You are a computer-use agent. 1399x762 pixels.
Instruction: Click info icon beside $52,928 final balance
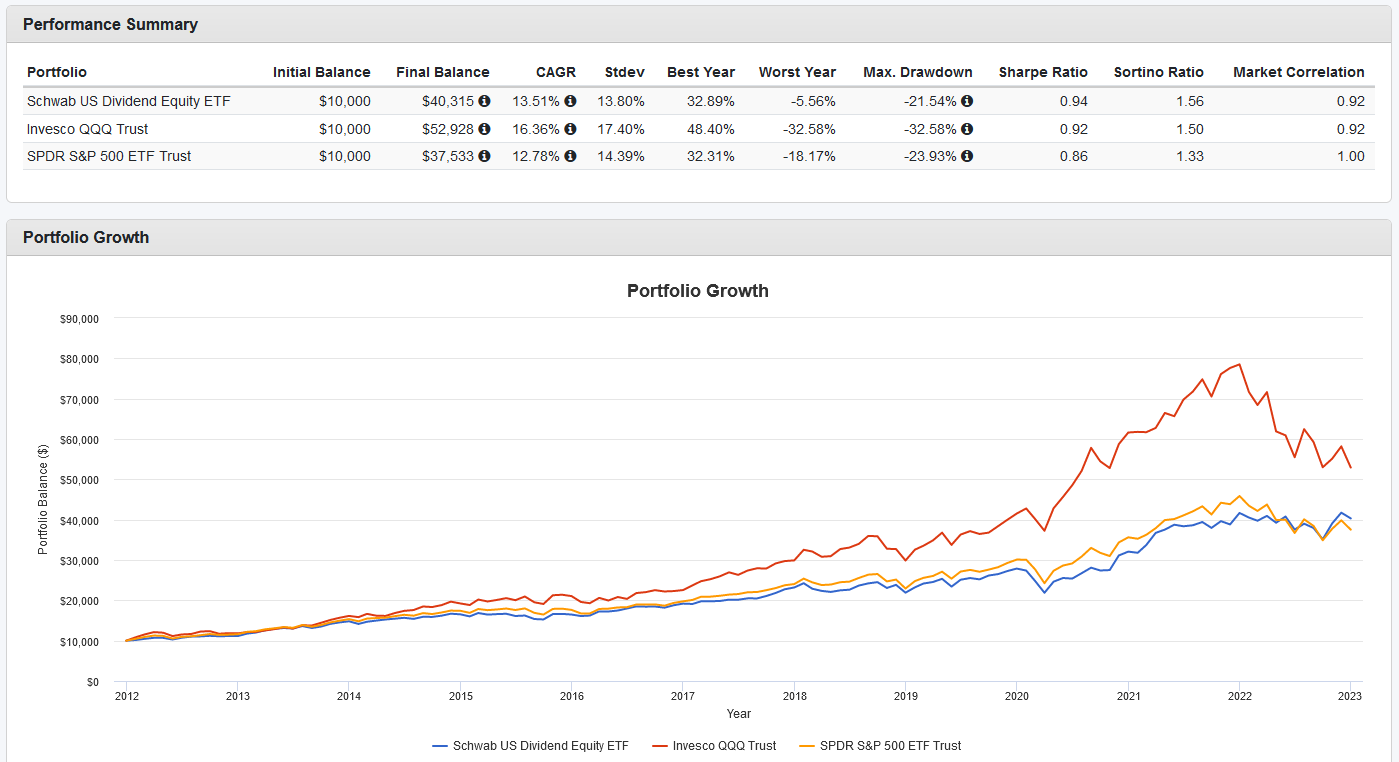pyautogui.click(x=484, y=129)
